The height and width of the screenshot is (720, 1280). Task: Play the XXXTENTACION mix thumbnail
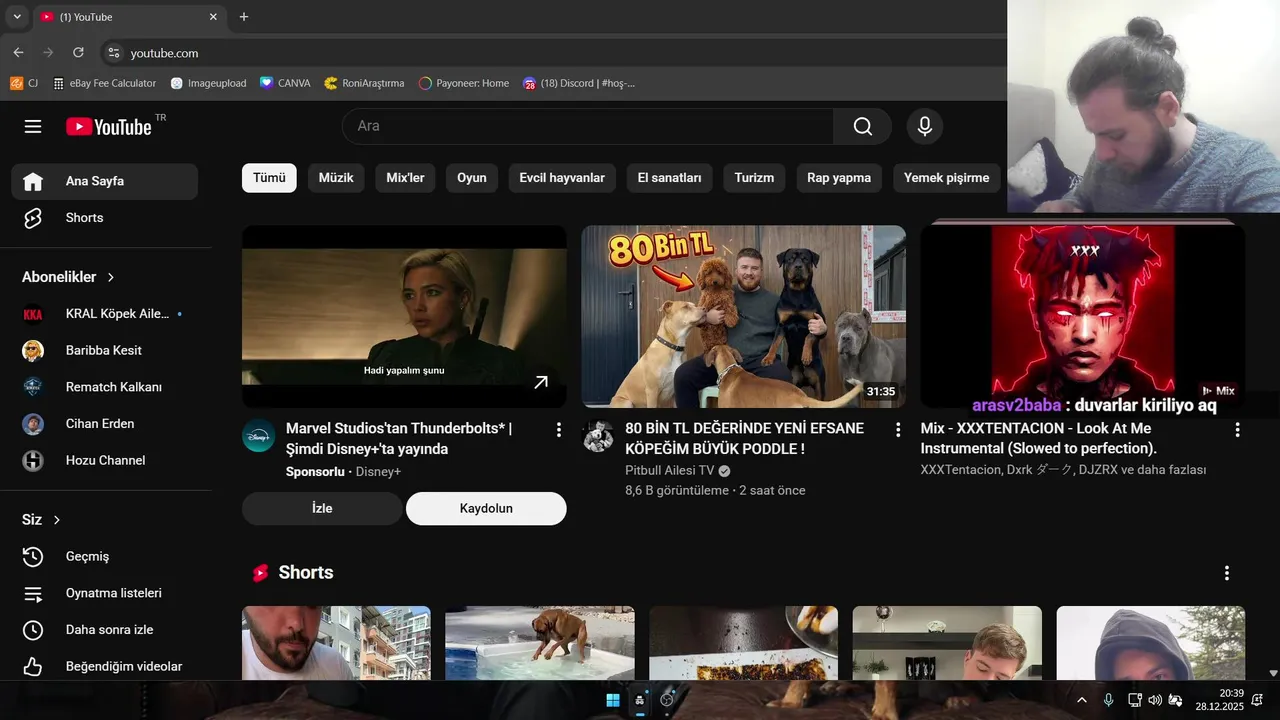point(1083,316)
